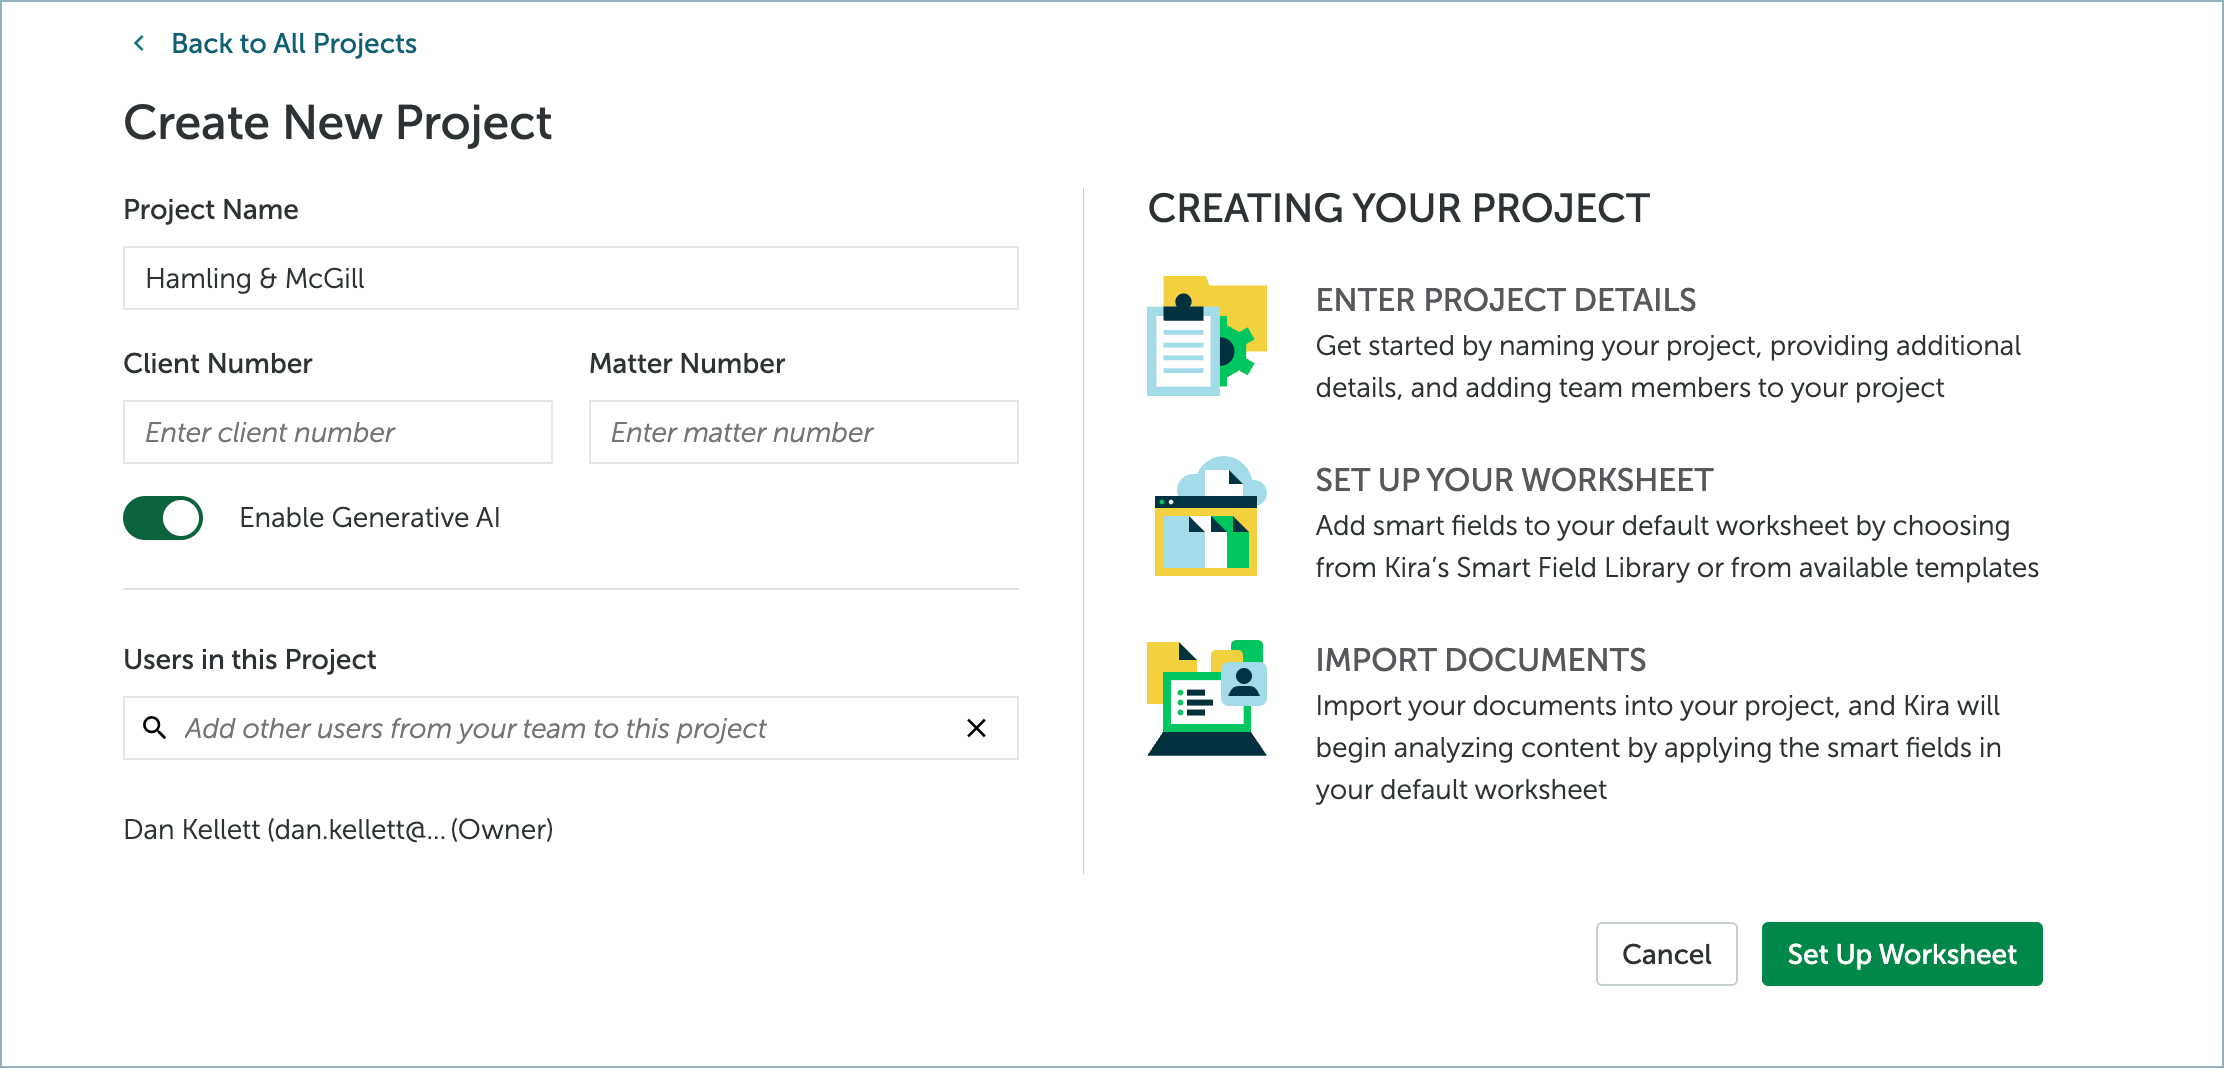Click the Dan Kellett owner entry
Image resolution: width=2224 pixels, height=1068 pixels.
pyautogui.click(x=338, y=829)
